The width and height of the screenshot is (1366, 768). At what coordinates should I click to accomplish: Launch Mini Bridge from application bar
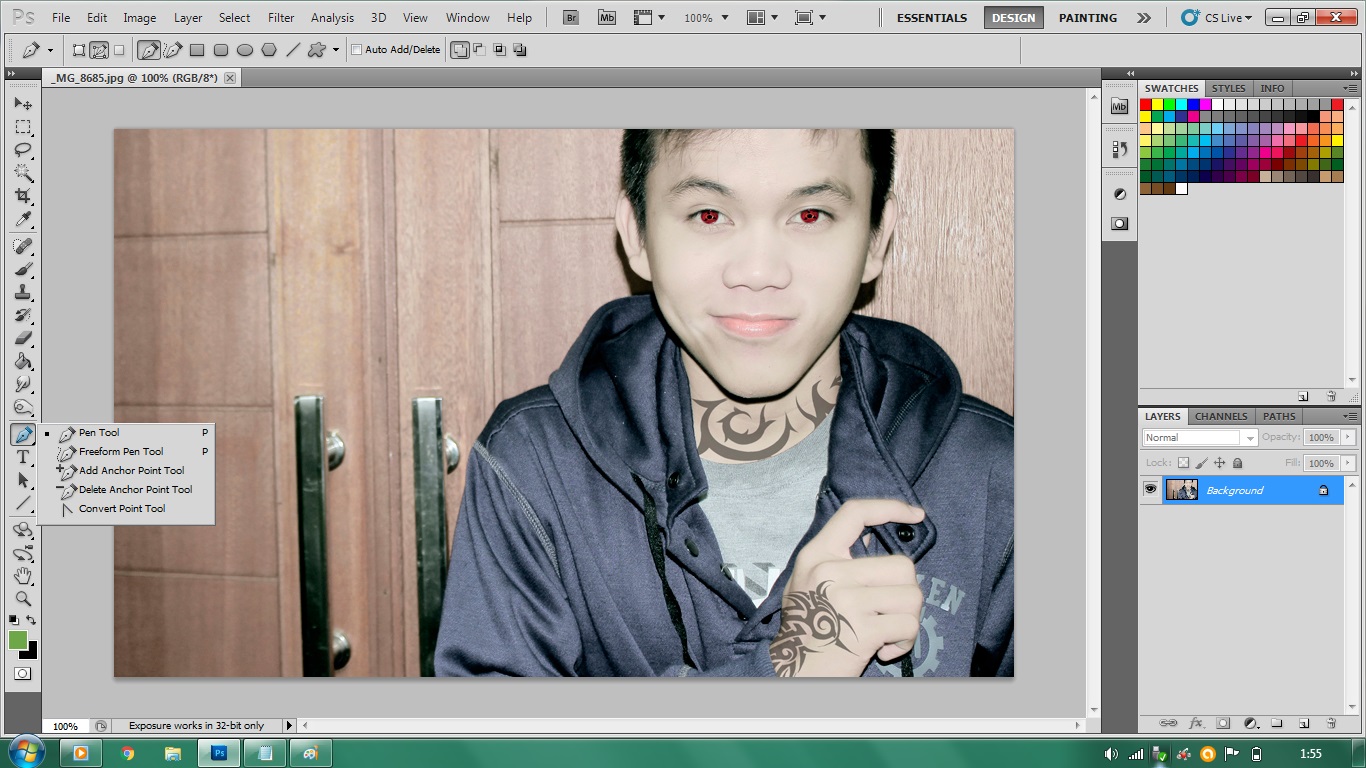pyautogui.click(x=607, y=17)
